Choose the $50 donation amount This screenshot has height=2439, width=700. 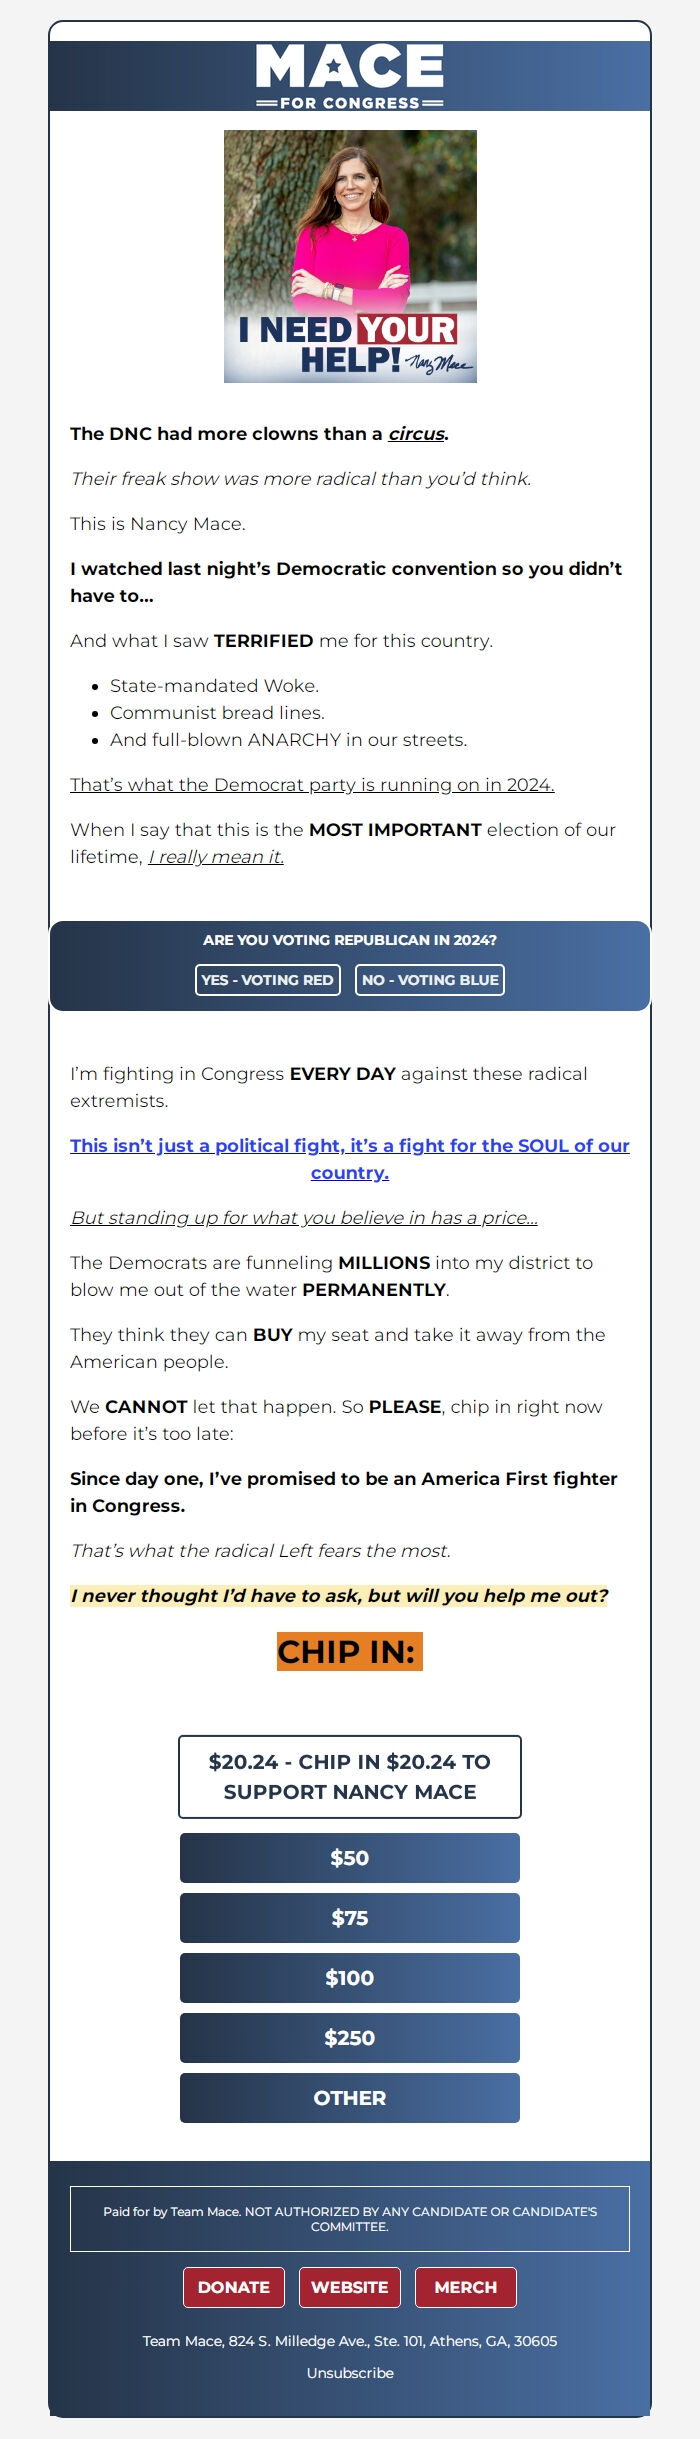point(349,1858)
